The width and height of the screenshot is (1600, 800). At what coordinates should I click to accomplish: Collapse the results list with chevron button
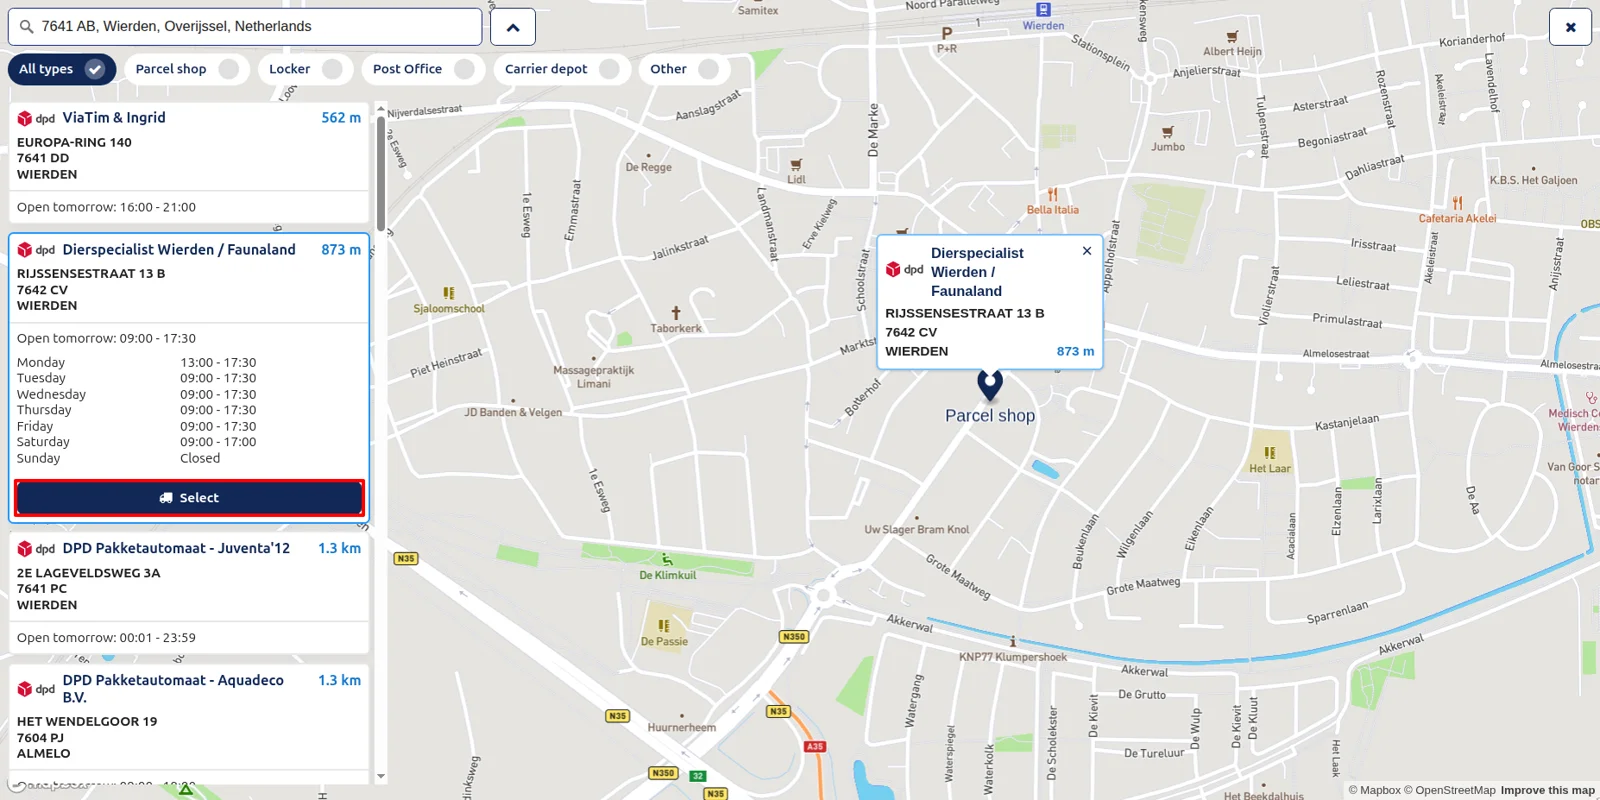[513, 27]
